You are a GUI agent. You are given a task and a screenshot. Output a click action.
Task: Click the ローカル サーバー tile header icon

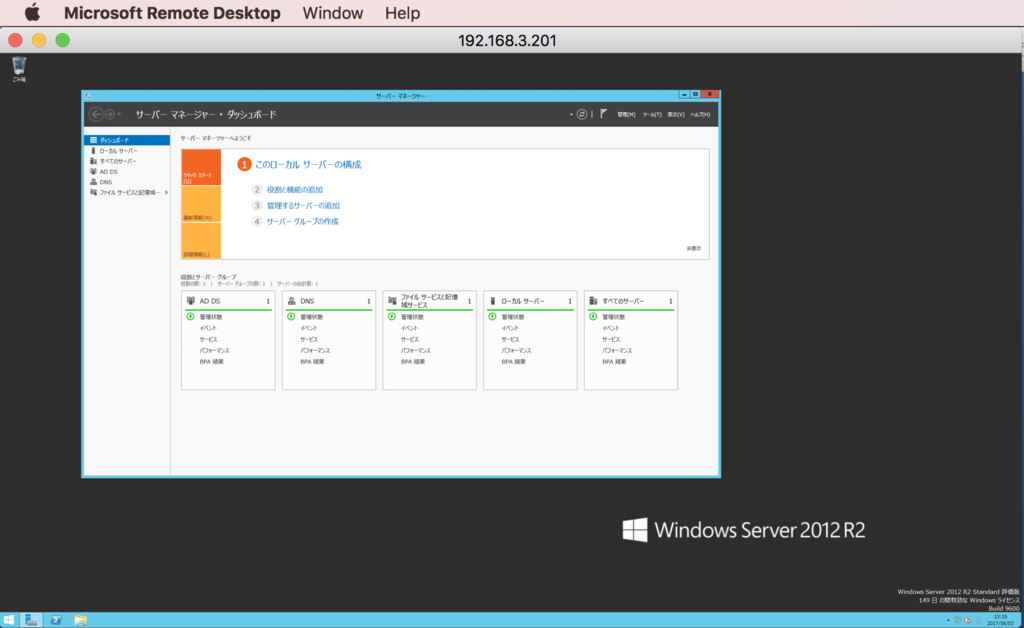point(492,301)
